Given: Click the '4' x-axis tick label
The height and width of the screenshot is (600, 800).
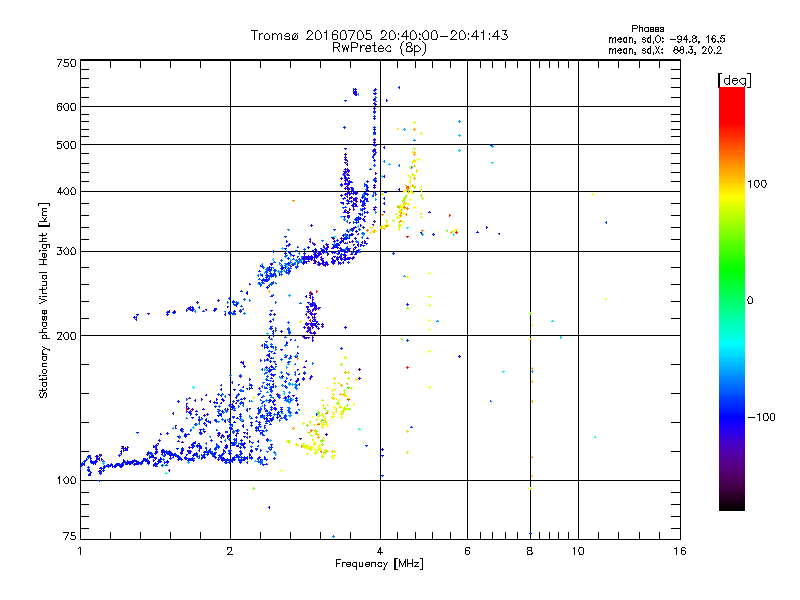Looking at the screenshot, I should (380, 551).
